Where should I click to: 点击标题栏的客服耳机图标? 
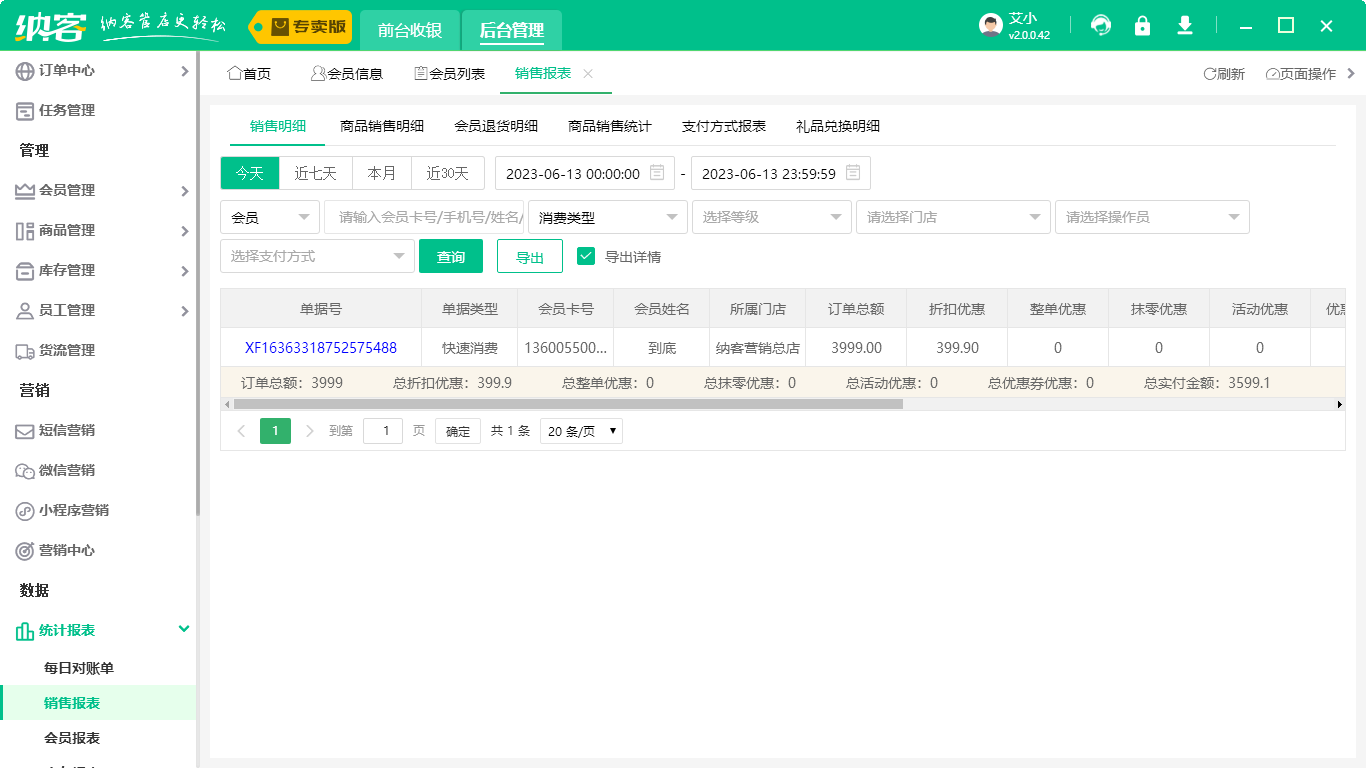[1100, 25]
